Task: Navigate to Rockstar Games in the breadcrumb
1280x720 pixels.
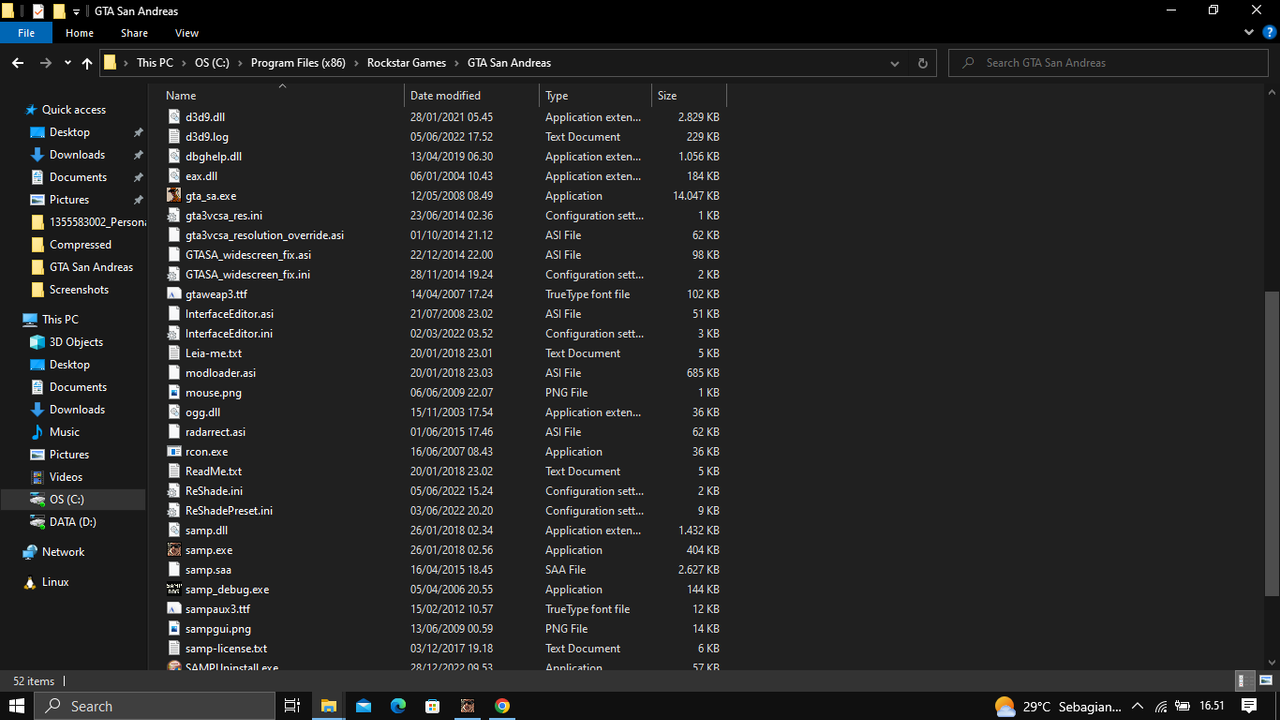Action: (406, 63)
